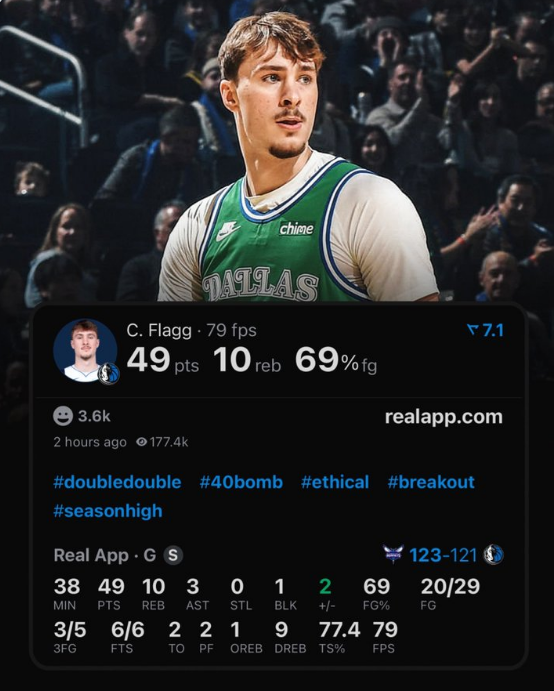Open the #doubledouble hashtag
This screenshot has width=554, height=691.
tap(117, 482)
